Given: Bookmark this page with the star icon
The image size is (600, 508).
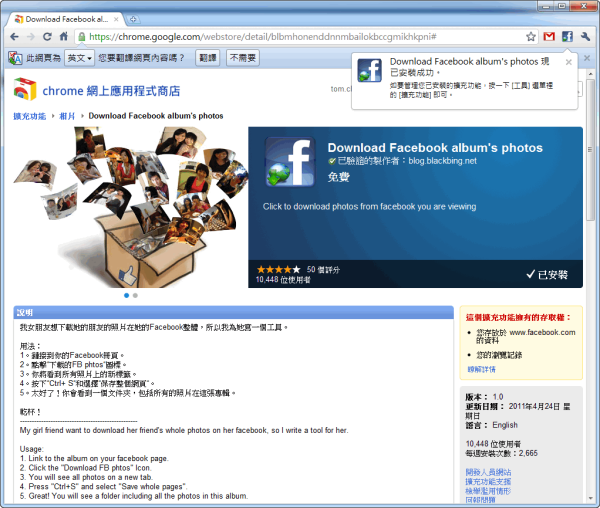Looking at the screenshot, I should 530,37.
